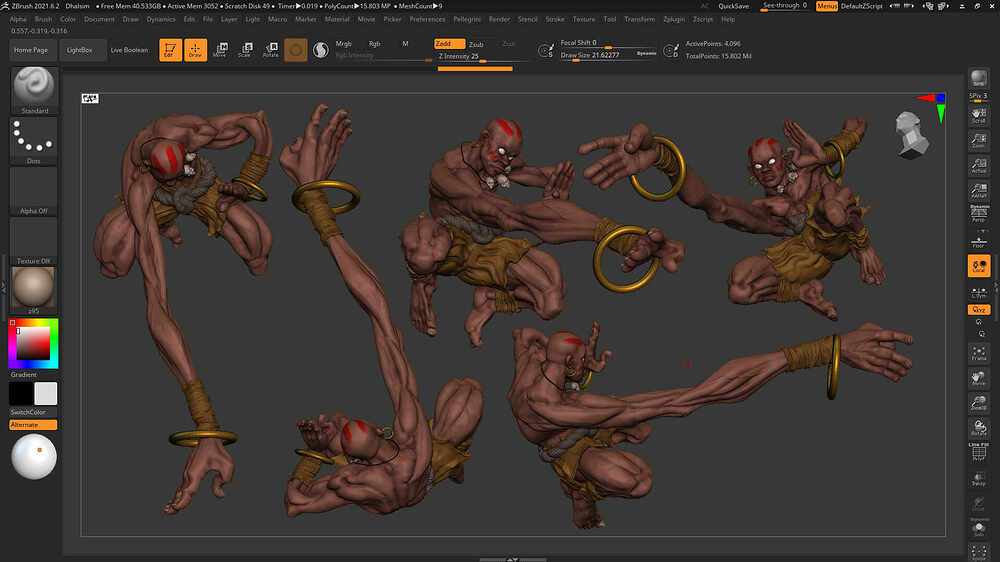Toggle Local symmetry button
Image resolution: width=1000 pixels, height=562 pixels.
click(978, 266)
